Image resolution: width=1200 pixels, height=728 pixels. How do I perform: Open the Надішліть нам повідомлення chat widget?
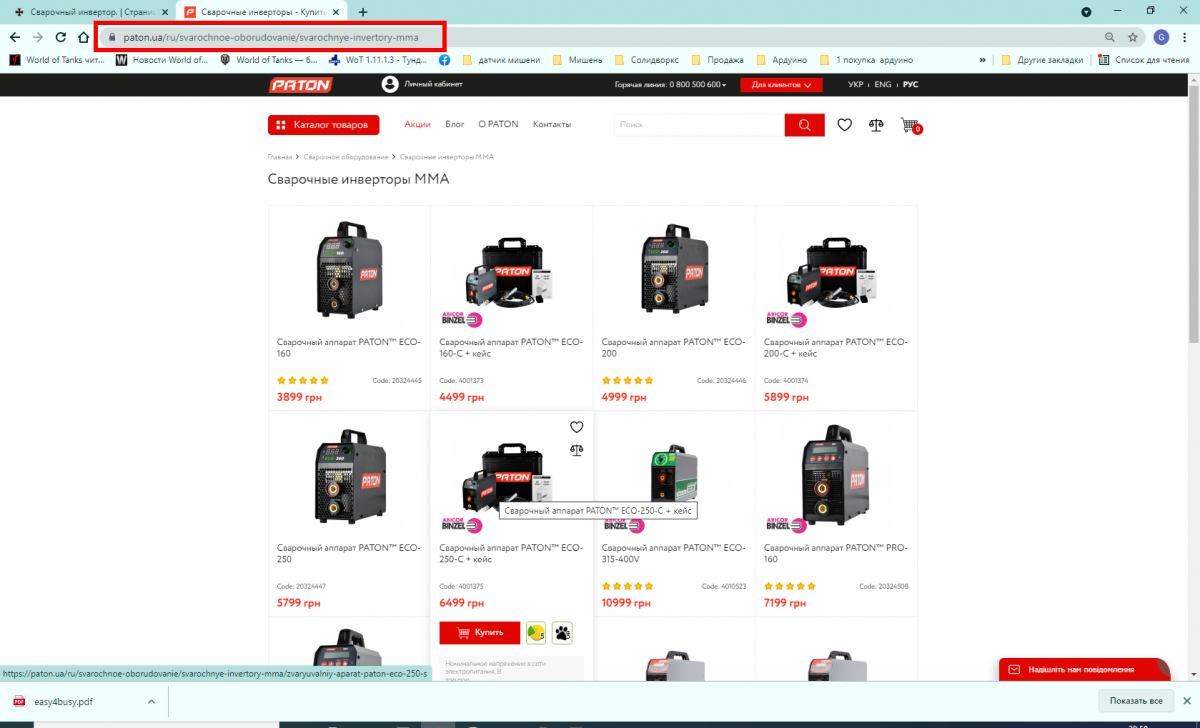(1084, 669)
